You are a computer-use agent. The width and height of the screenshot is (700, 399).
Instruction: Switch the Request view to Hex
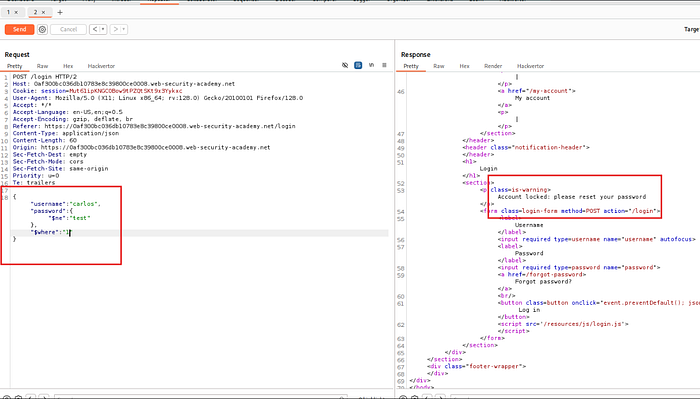pyautogui.click(x=68, y=66)
